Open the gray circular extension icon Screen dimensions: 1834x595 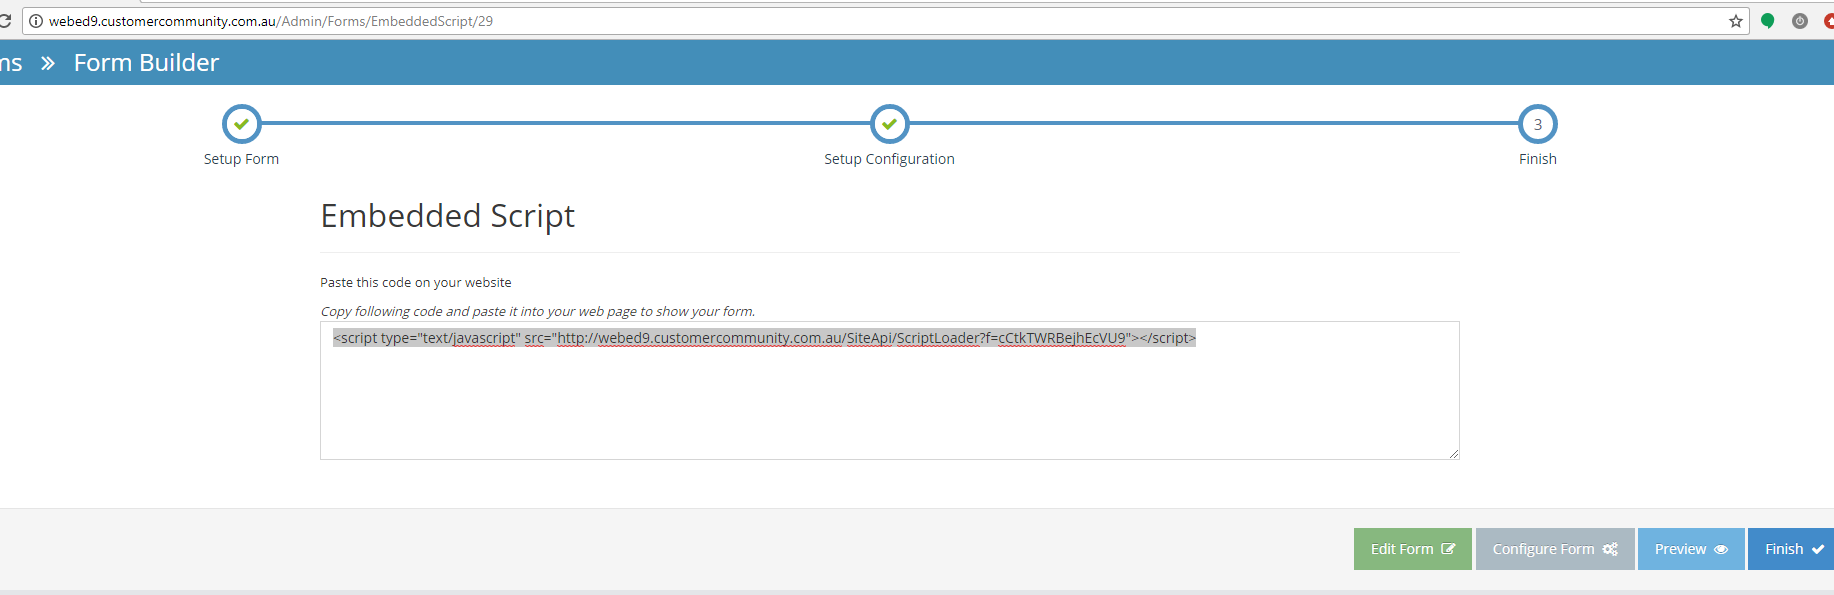(x=1800, y=21)
